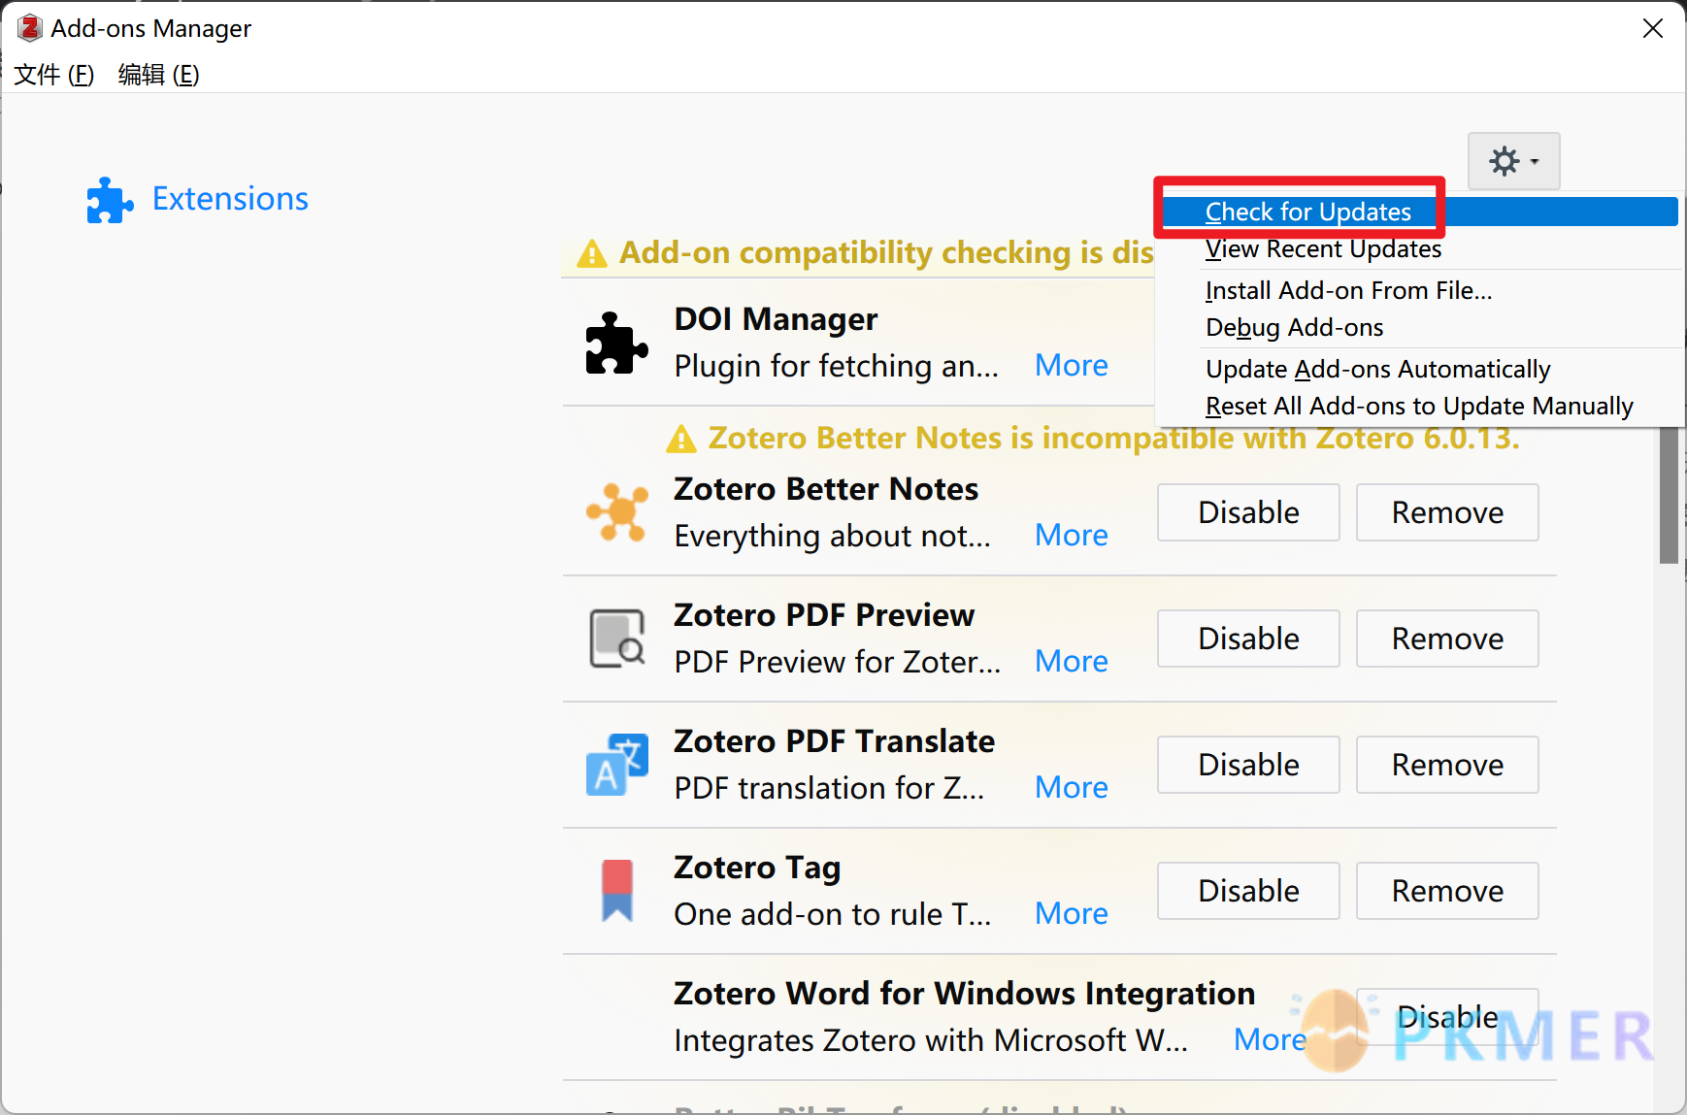
Task: Click the Better Notes incompatibility warning icon
Action: pos(681,439)
